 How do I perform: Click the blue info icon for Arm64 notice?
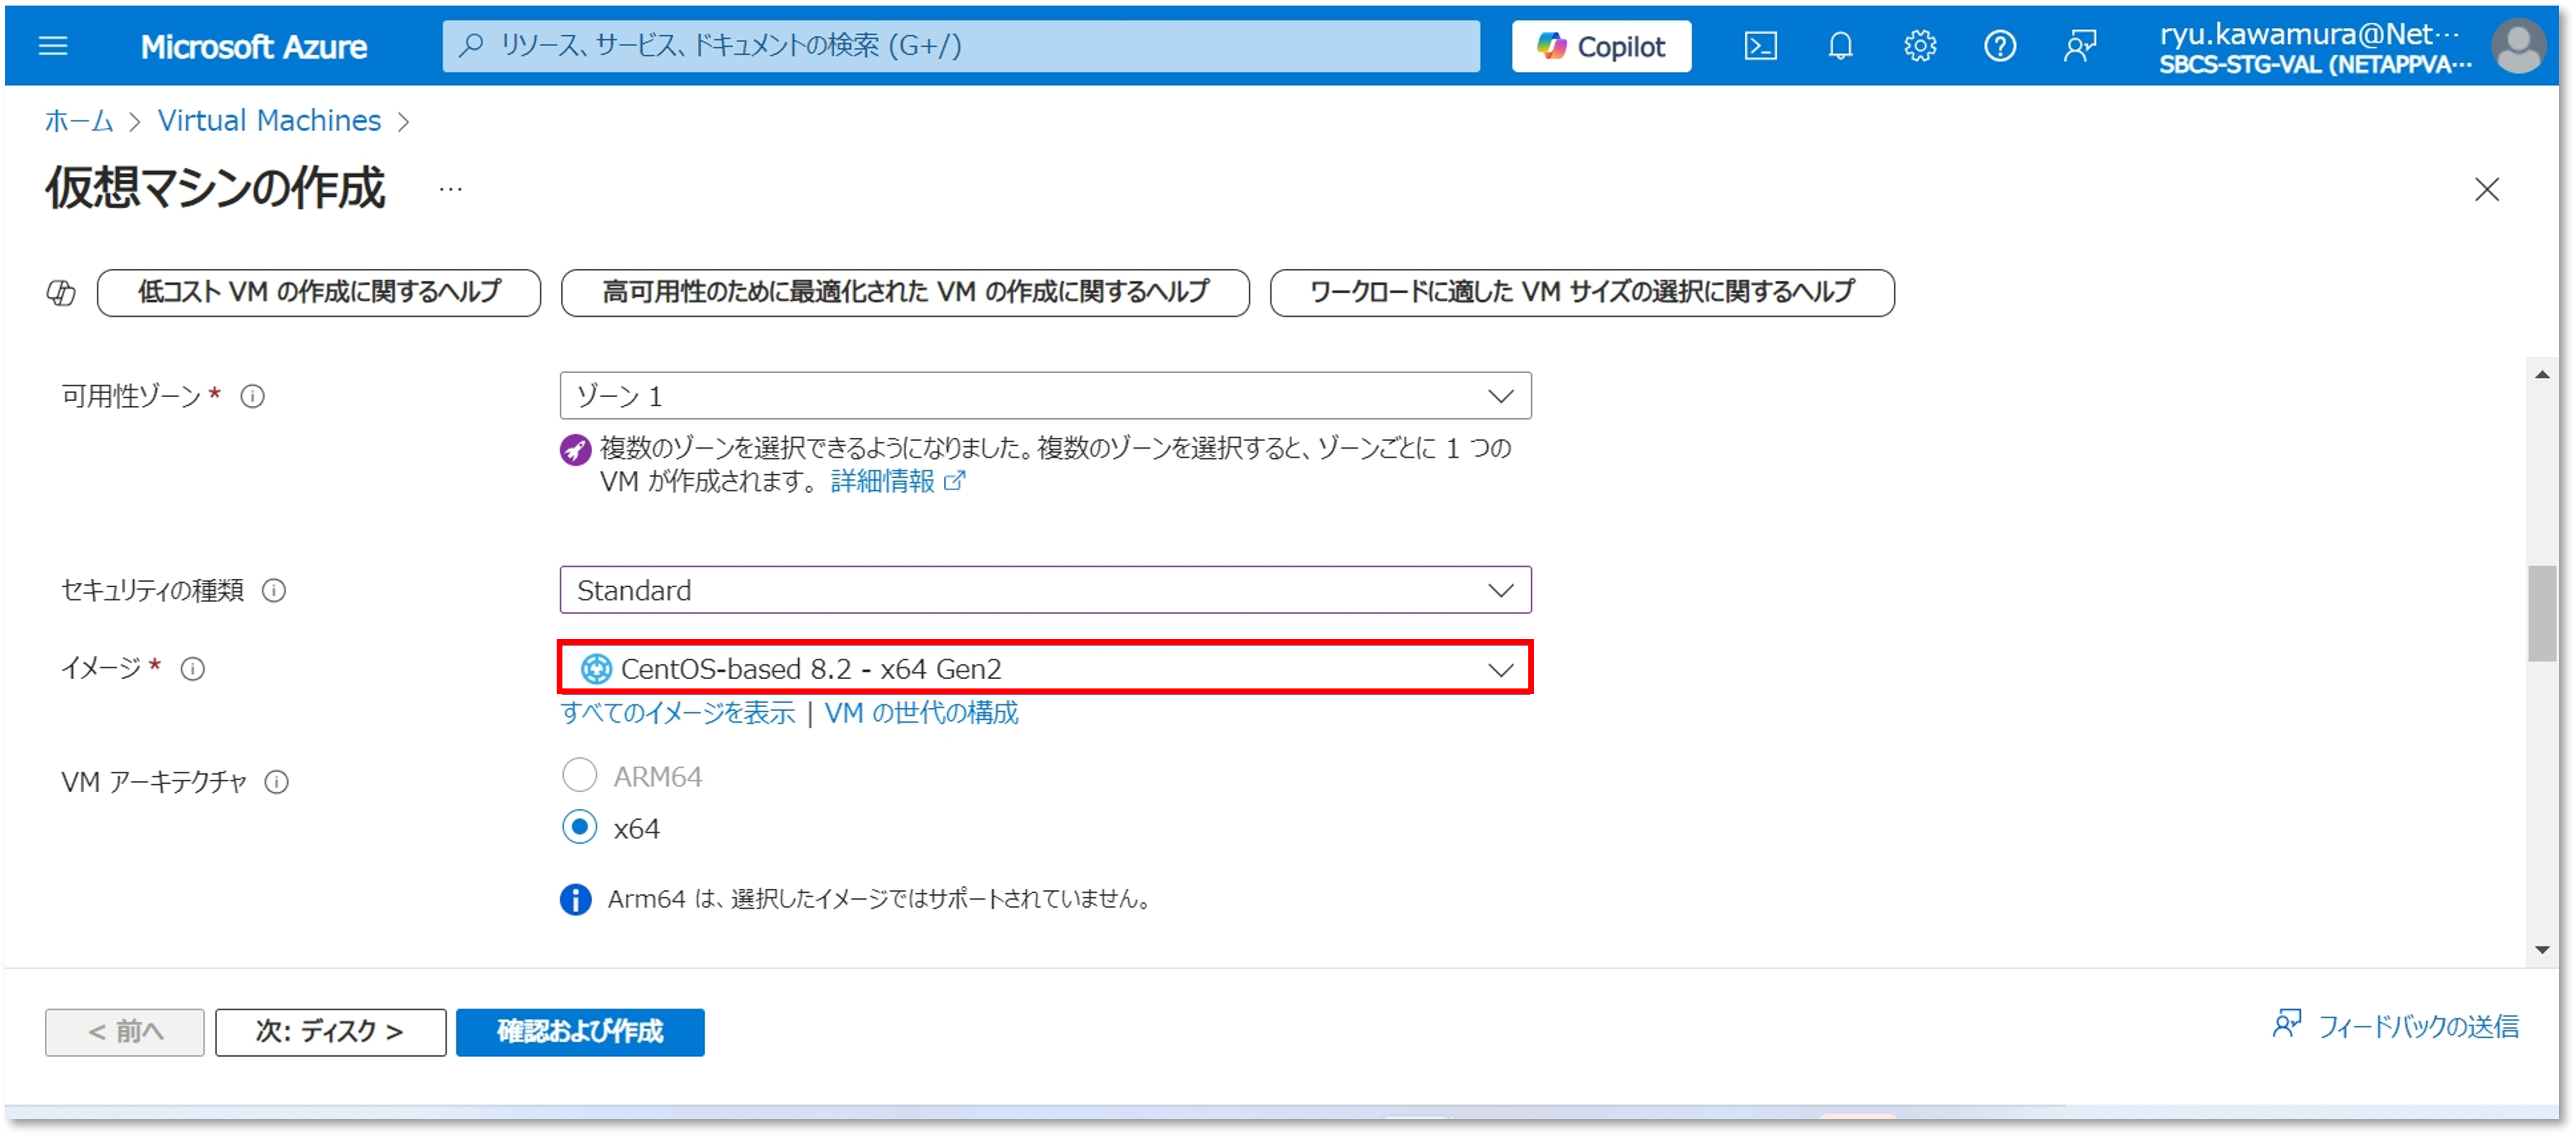point(575,899)
